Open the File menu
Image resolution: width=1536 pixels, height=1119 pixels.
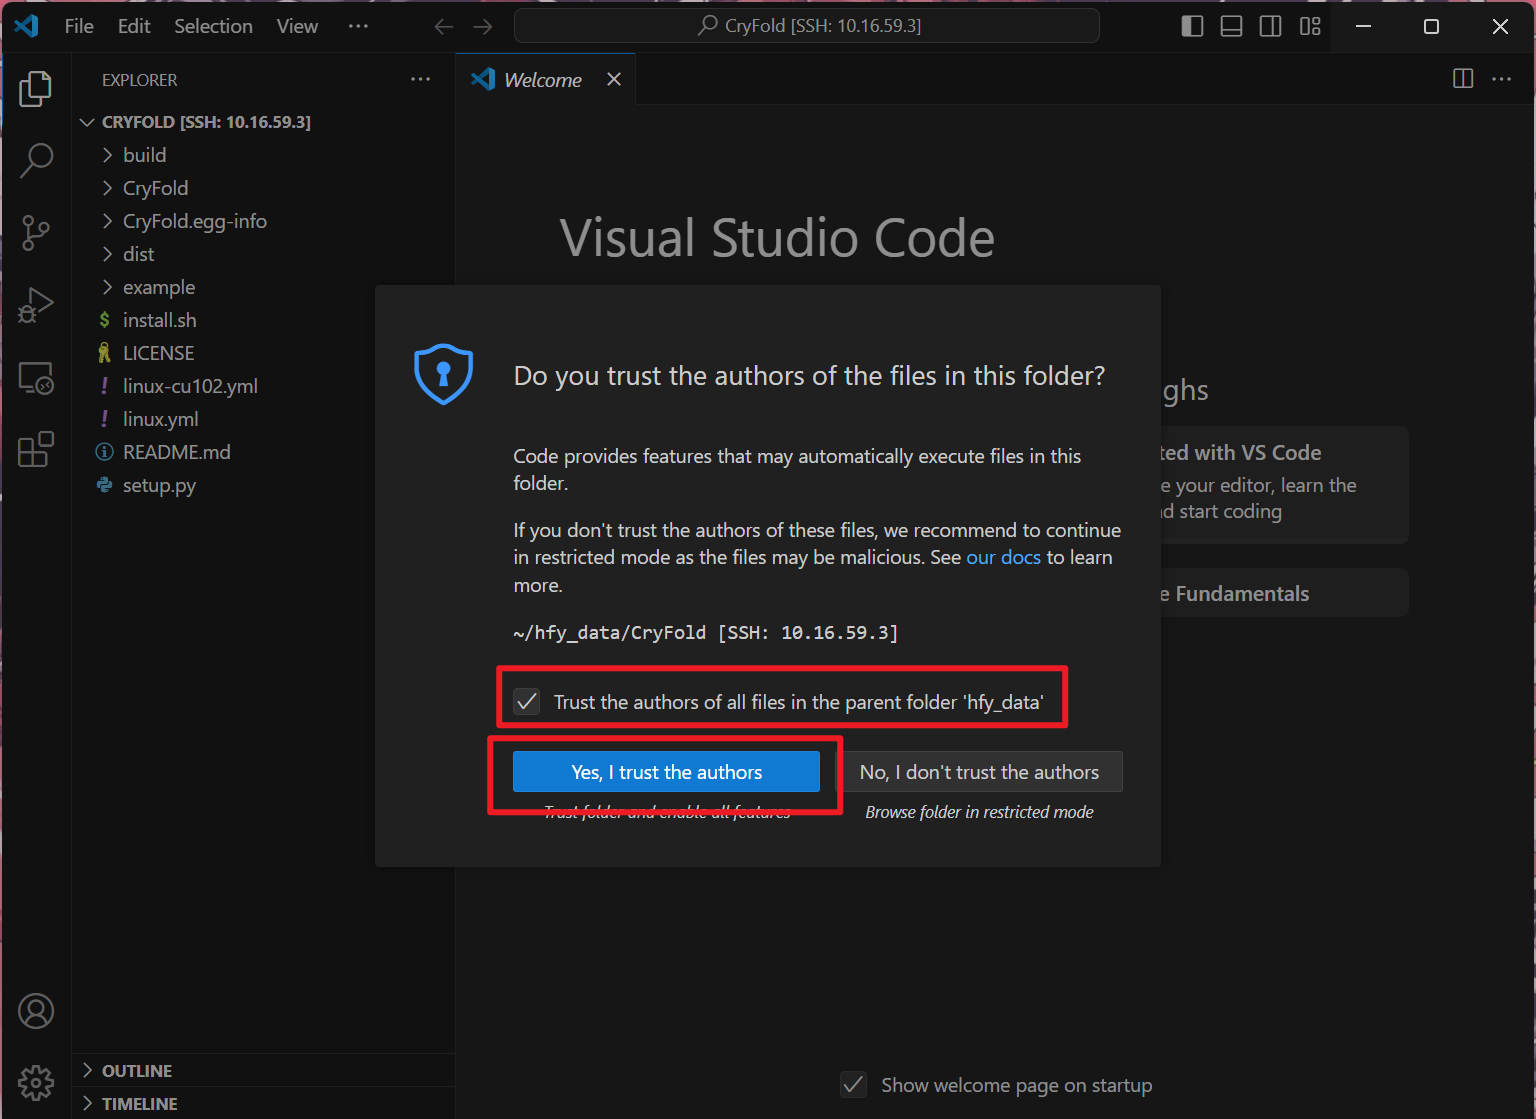coord(78,26)
